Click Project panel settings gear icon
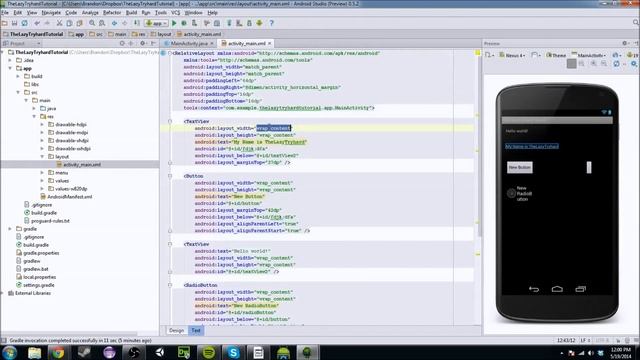 coord(142,43)
